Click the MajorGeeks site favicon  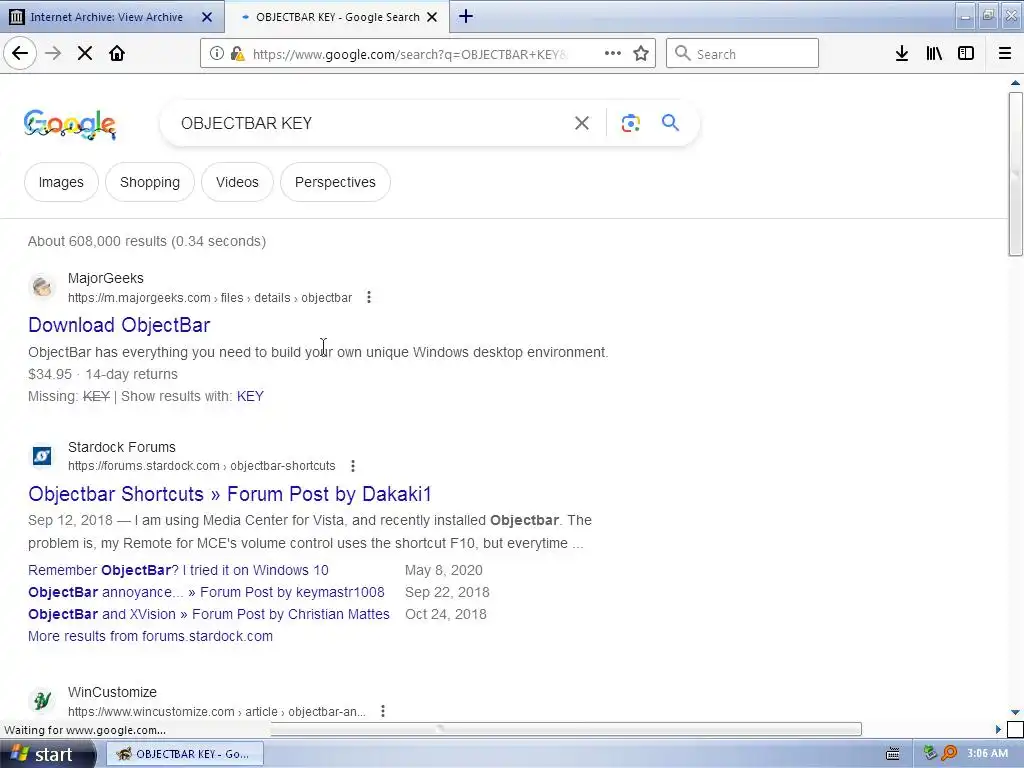pyautogui.click(x=42, y=287)
